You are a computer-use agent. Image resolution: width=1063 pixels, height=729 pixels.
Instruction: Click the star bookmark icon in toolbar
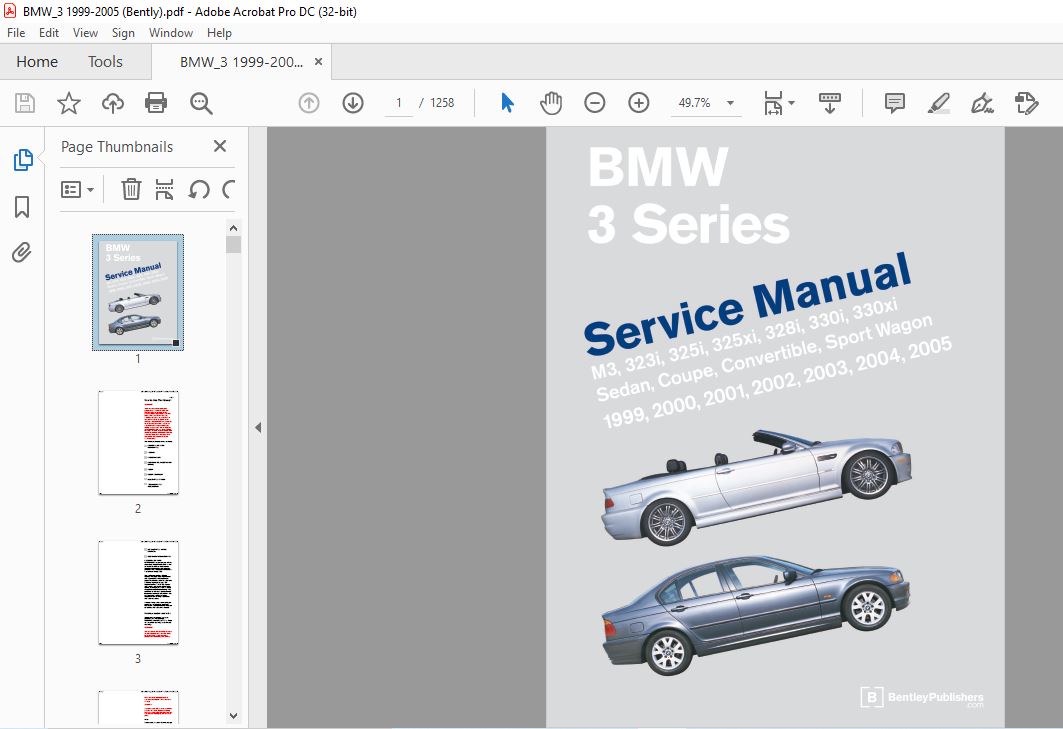68,103
